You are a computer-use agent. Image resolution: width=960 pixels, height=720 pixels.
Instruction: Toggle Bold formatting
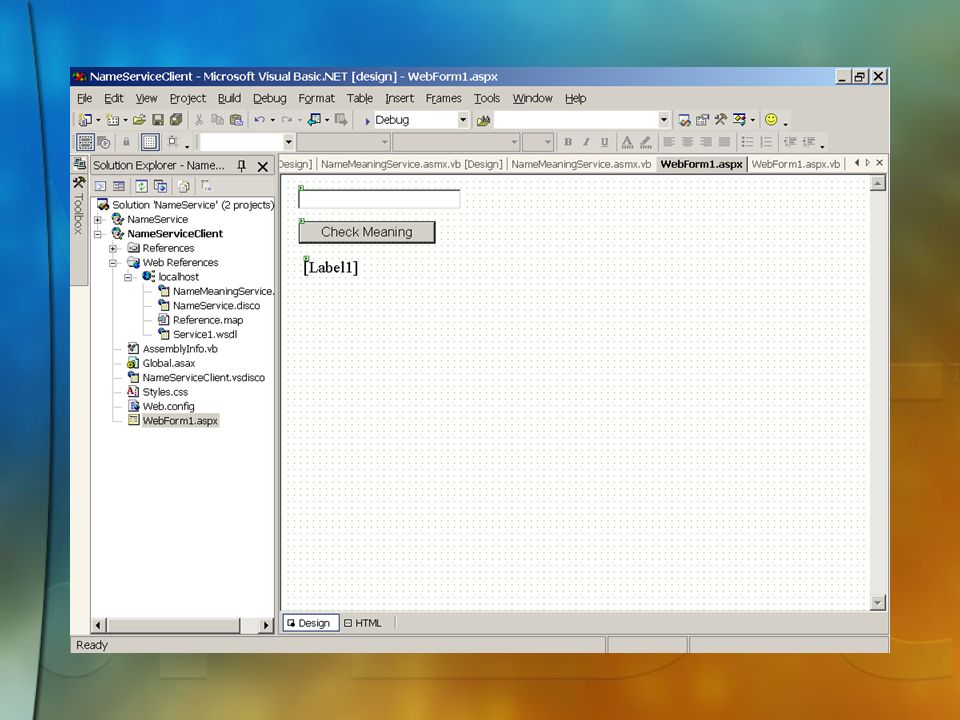click(568, 142)
